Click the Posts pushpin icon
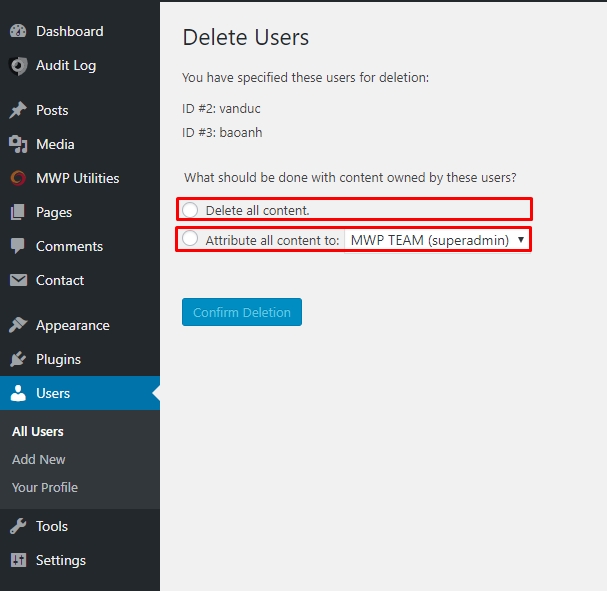The width and height of the screenshot is (607, 591). tap(18, 110)
